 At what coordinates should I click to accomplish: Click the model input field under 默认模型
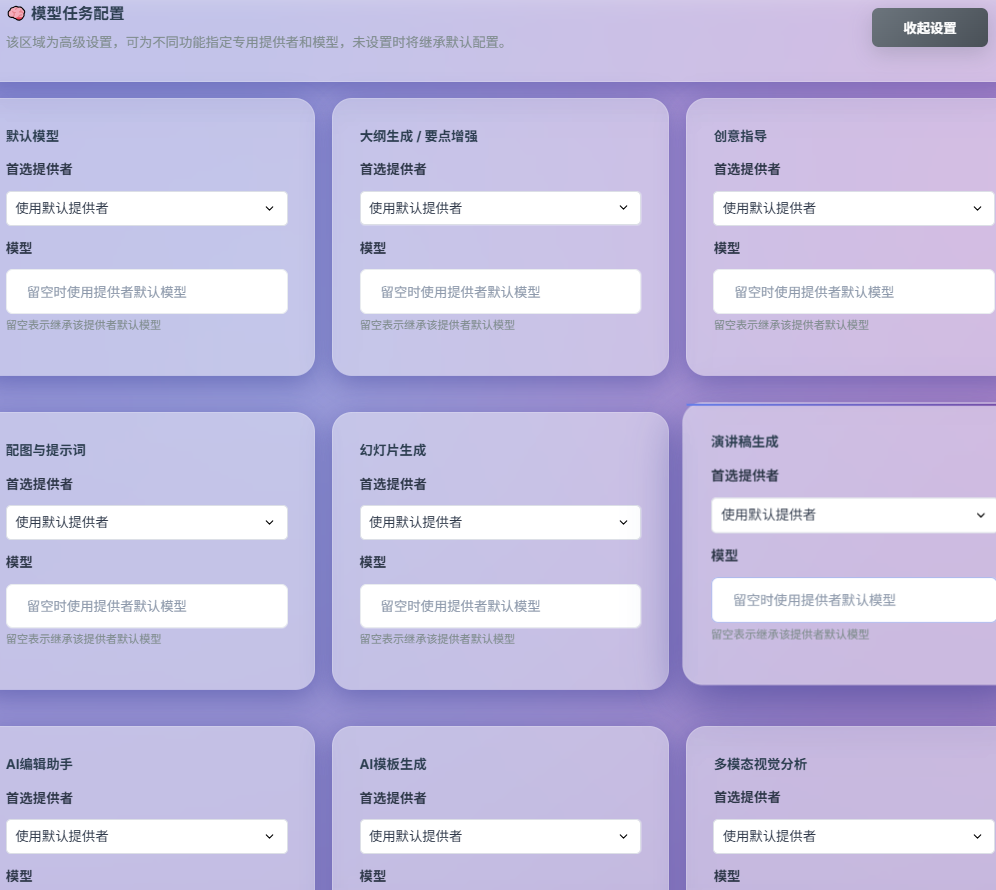[x=147, y=291]
